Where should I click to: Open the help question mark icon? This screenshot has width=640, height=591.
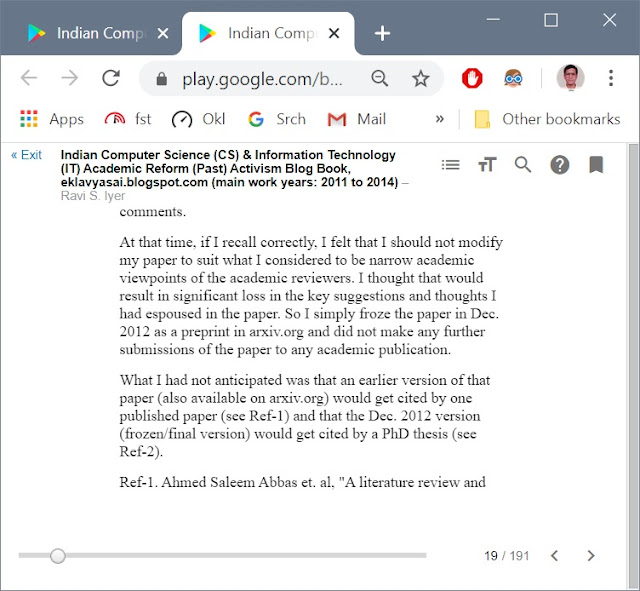(x=560, y=165)
